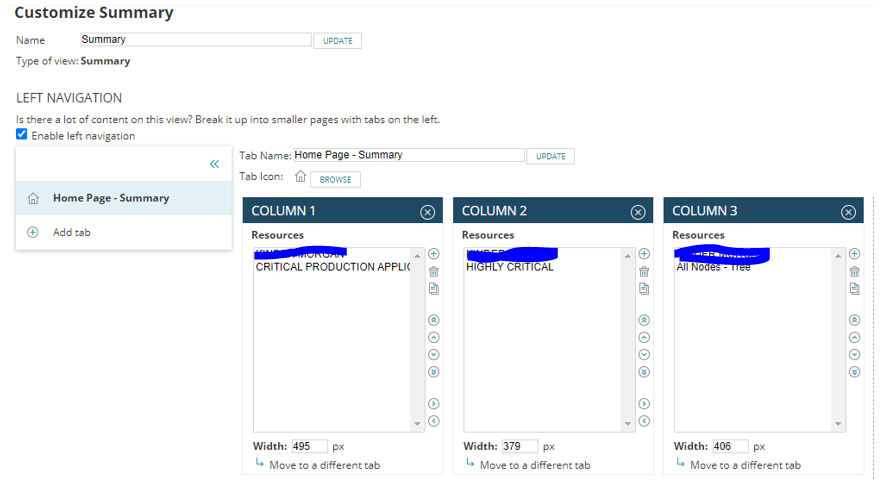Viewport: 896px width, 497px height.
Task: Click Add tab in left navigation
Action: (71, 233)
